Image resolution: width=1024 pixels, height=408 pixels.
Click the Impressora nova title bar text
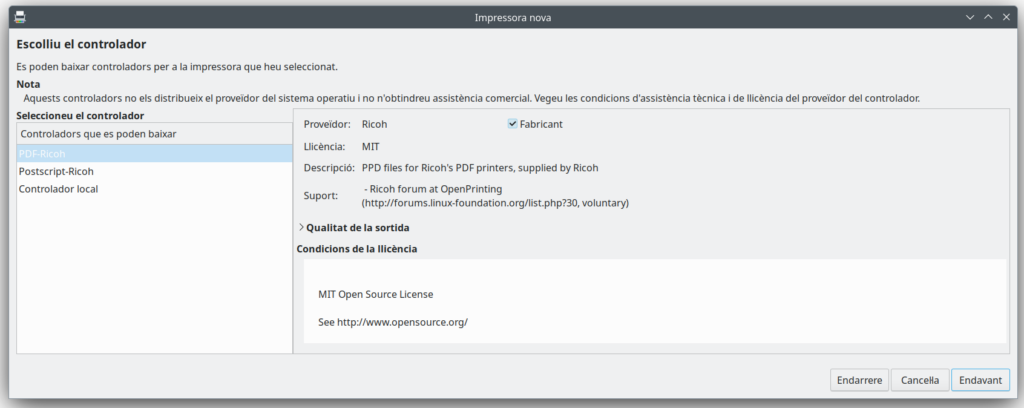511,17
